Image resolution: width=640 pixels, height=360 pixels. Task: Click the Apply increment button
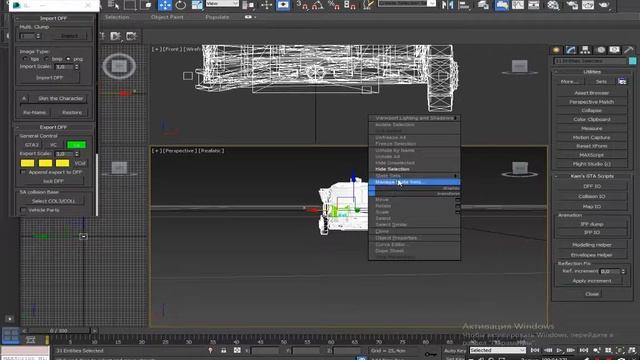(x=592, y=281)
